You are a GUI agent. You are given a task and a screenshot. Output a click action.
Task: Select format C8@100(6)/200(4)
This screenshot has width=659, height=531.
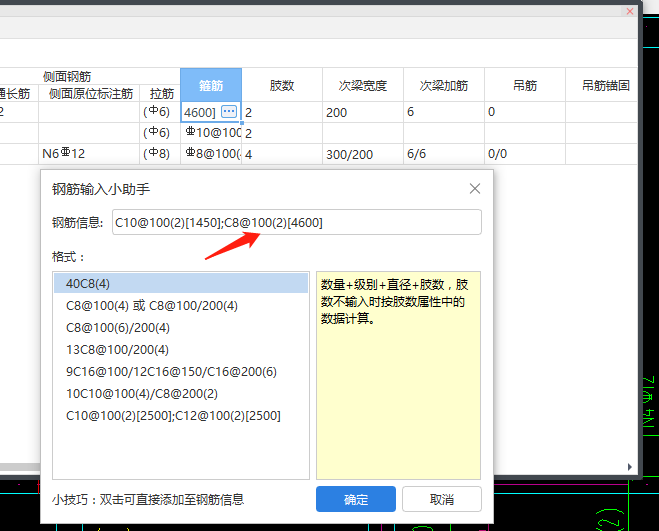pos(181,328)
